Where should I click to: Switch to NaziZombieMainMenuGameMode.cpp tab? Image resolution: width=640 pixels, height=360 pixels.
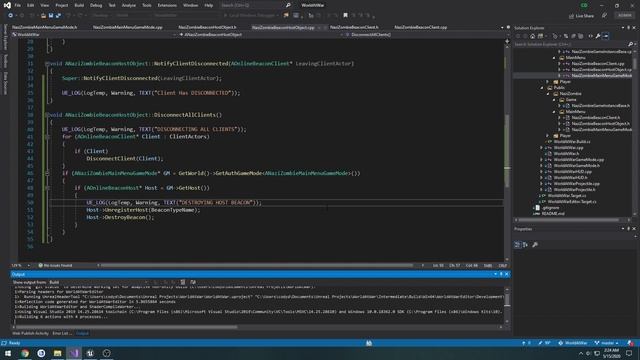127,27
